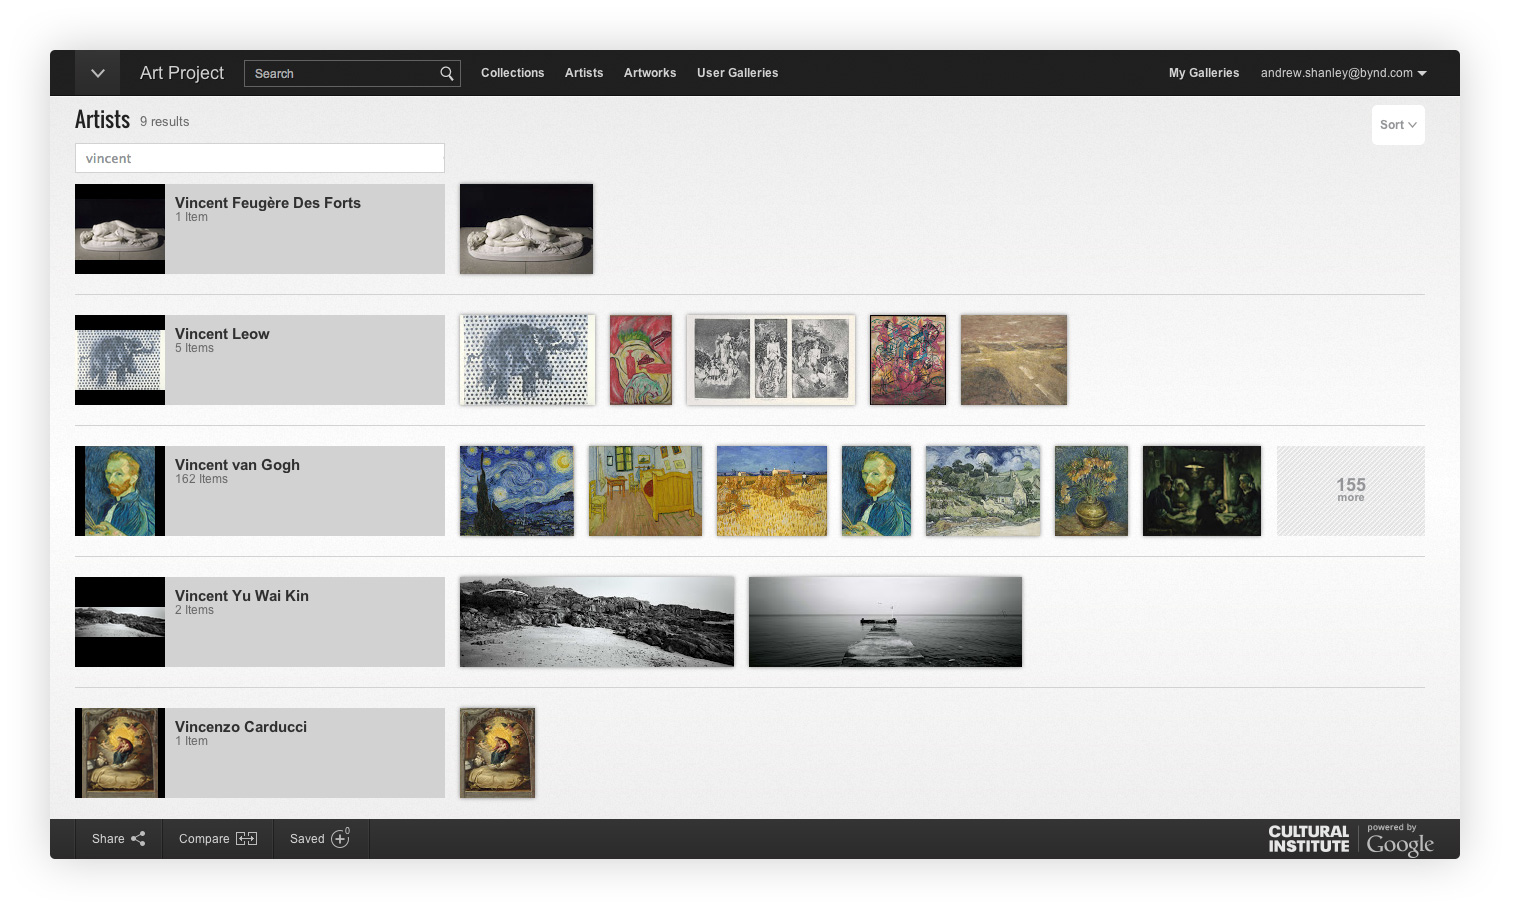
Task: Click the Artists page heading
Action: (x=102, y=120)
